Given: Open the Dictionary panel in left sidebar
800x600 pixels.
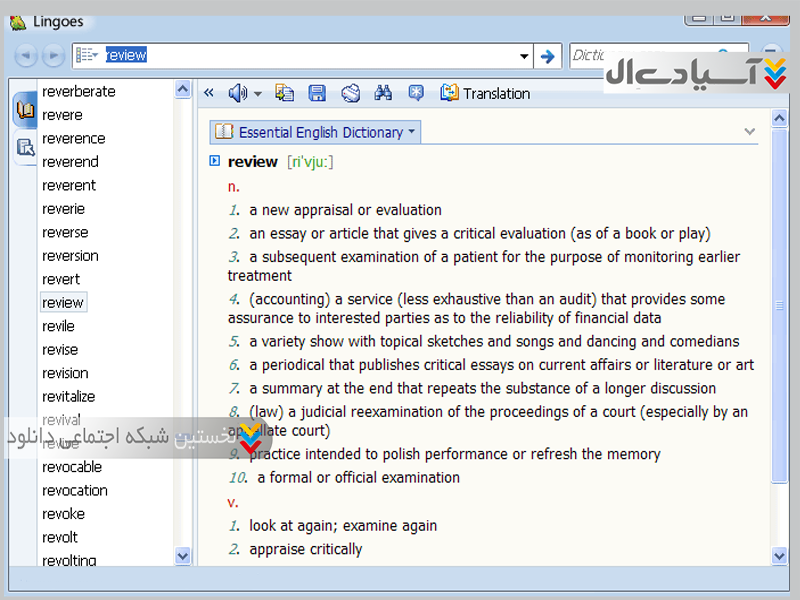Looking at the screenshot, I should click(x=25, y=109).
